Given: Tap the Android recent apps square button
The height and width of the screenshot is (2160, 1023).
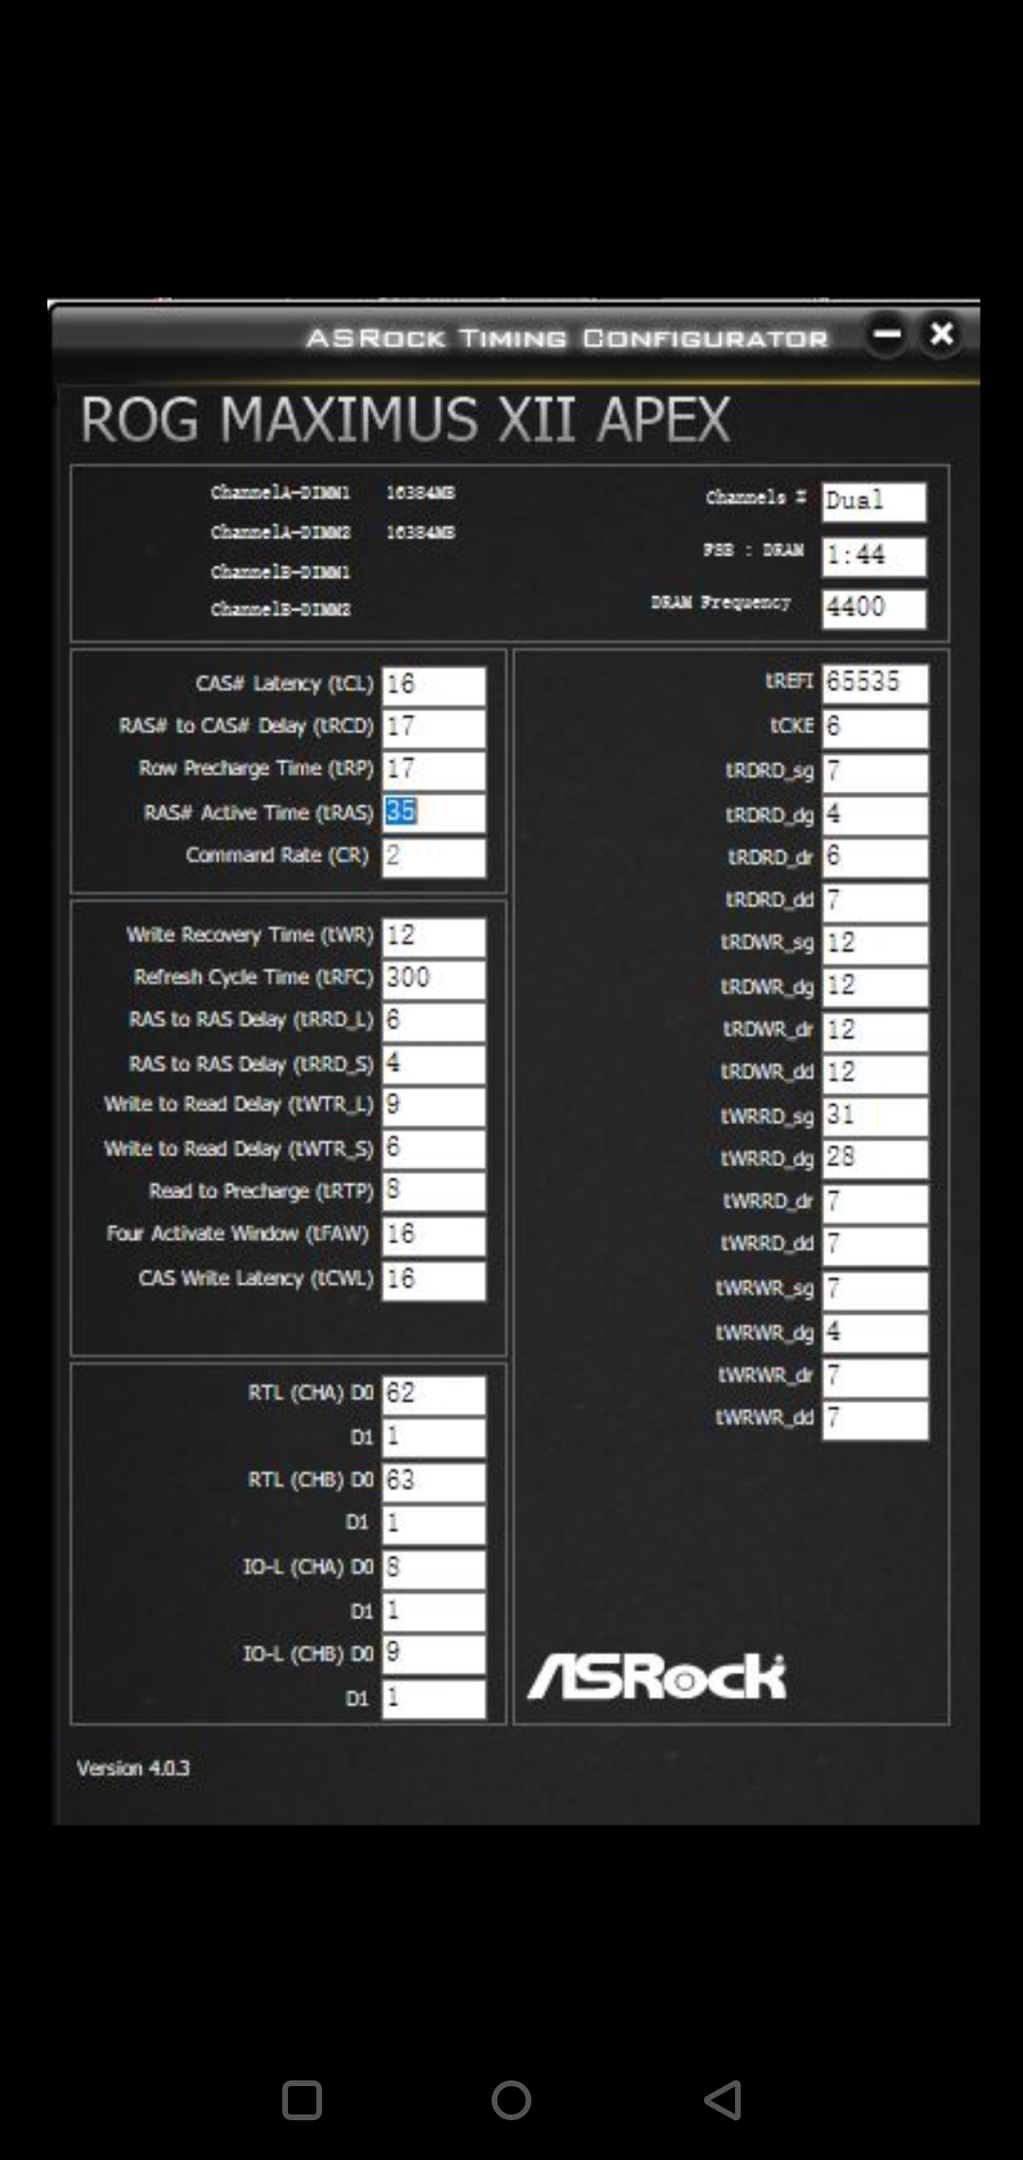Looking at the screenshot, I should 301,2101.
